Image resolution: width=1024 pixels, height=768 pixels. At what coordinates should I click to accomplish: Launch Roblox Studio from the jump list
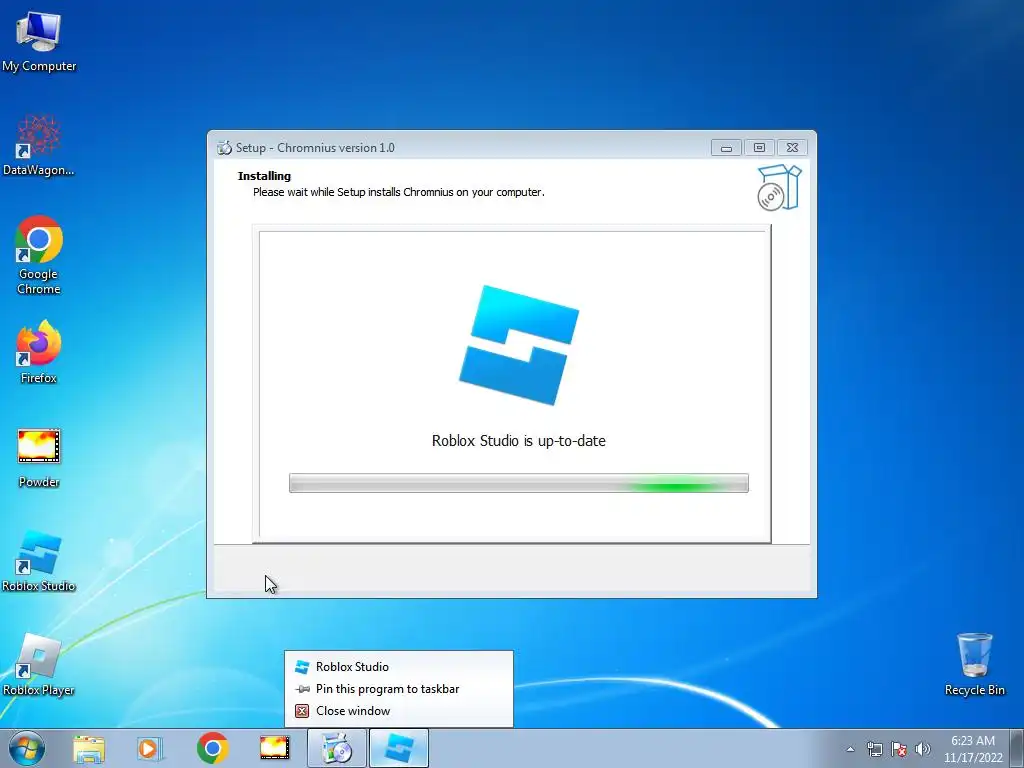(x=398, y=667)
